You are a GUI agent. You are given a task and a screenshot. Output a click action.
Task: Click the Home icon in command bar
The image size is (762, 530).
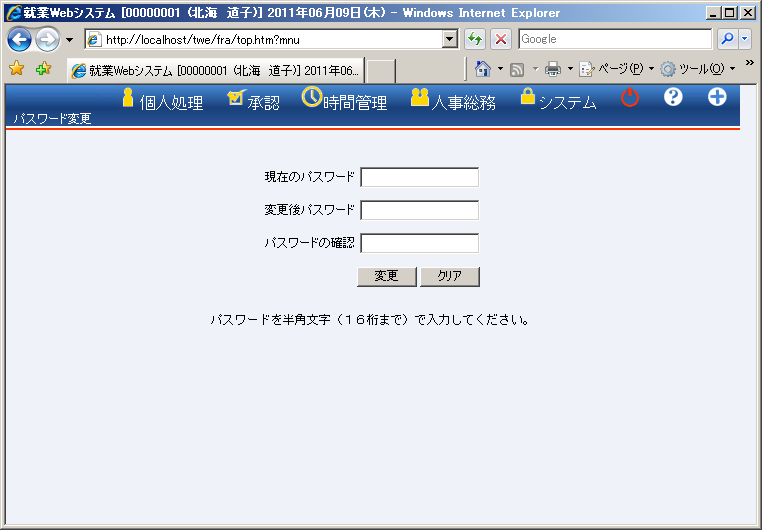coord(483,69)
